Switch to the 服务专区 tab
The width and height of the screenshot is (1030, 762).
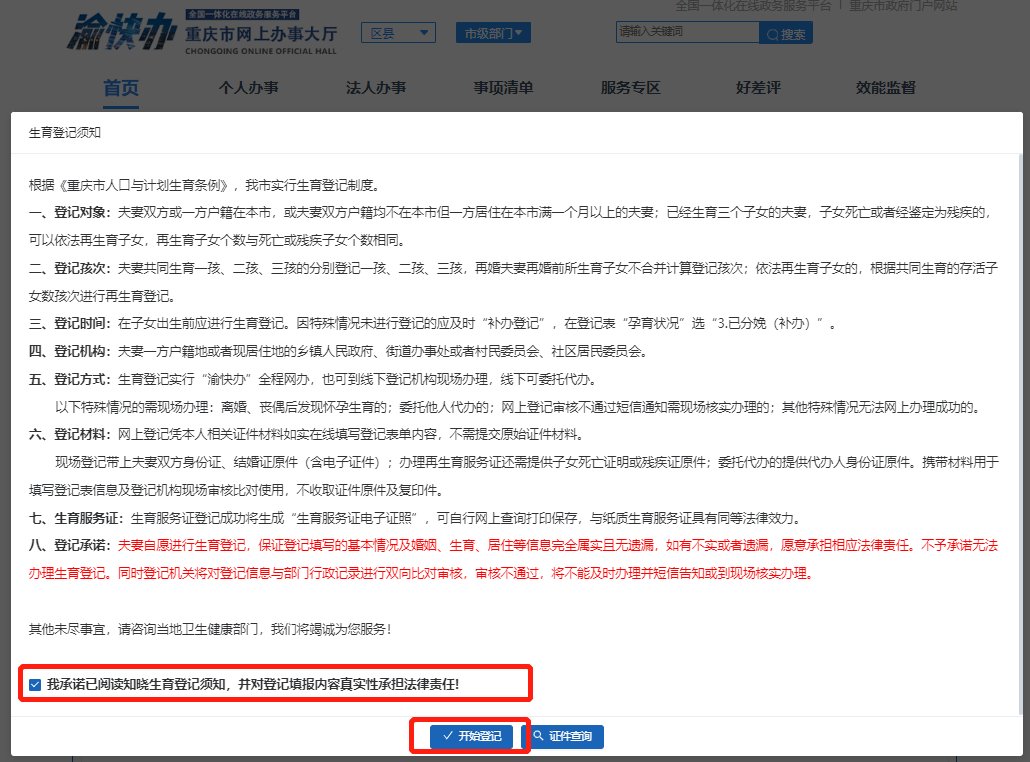(x=630, y=87)
